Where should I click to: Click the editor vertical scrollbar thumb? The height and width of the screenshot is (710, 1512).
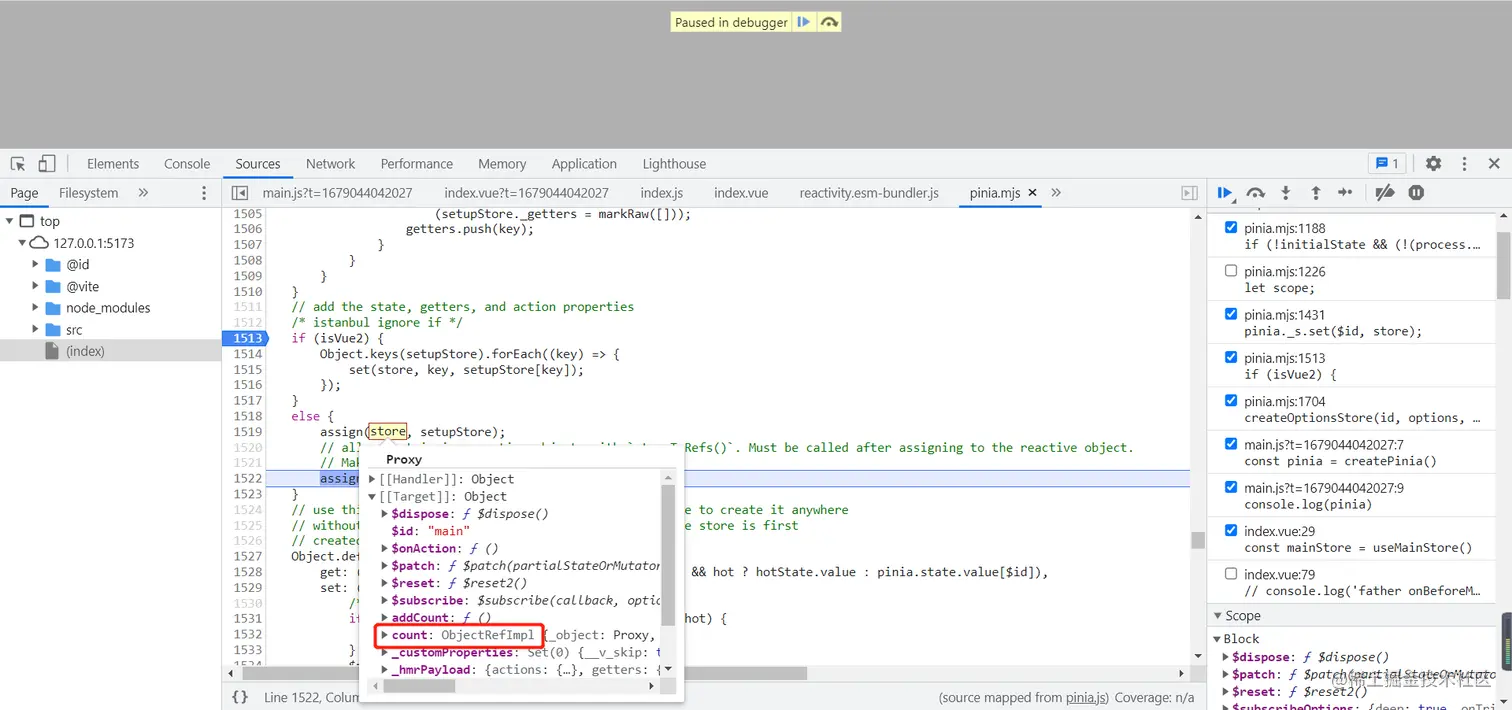1197,540
